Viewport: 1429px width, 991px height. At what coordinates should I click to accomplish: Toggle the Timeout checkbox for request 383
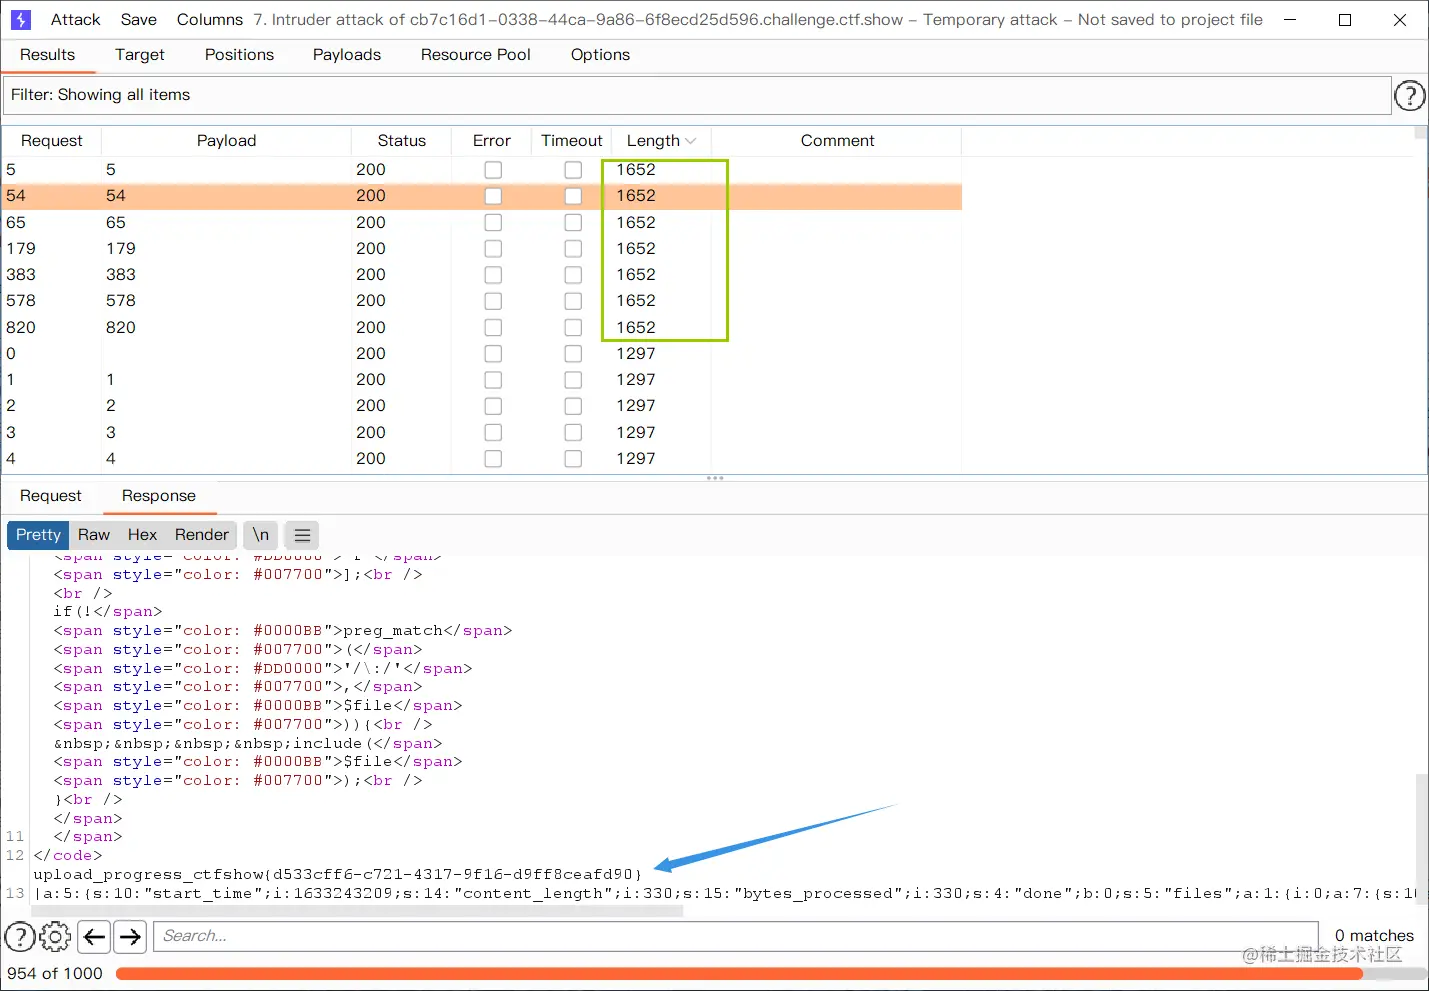pos(573,275)
